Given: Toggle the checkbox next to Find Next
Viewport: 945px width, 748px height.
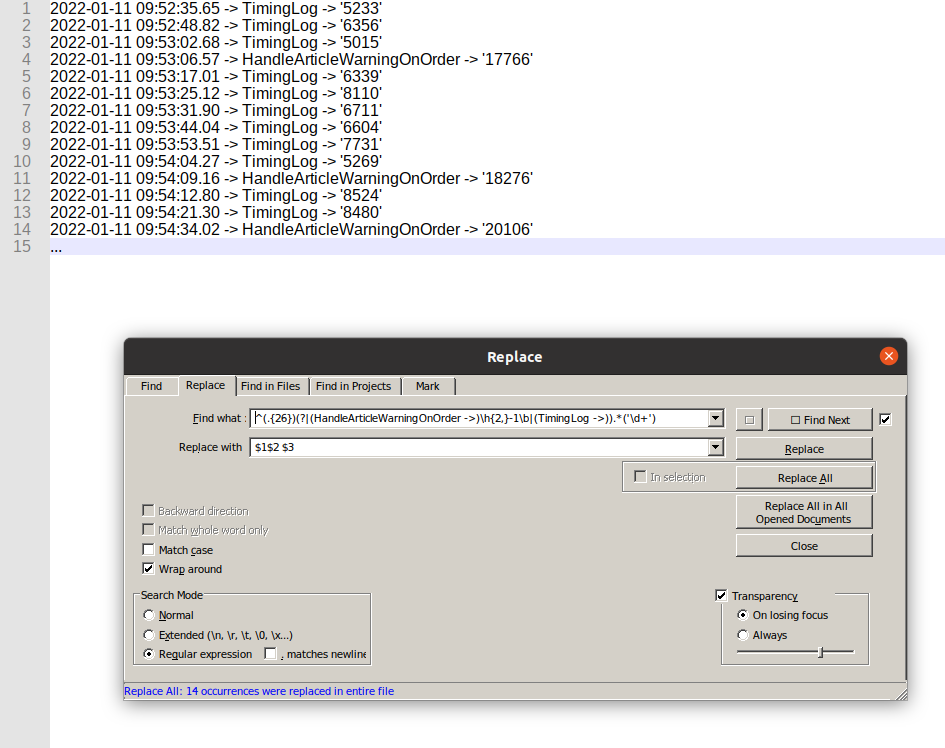Looking at the screenshot, I should coord(885,420).
